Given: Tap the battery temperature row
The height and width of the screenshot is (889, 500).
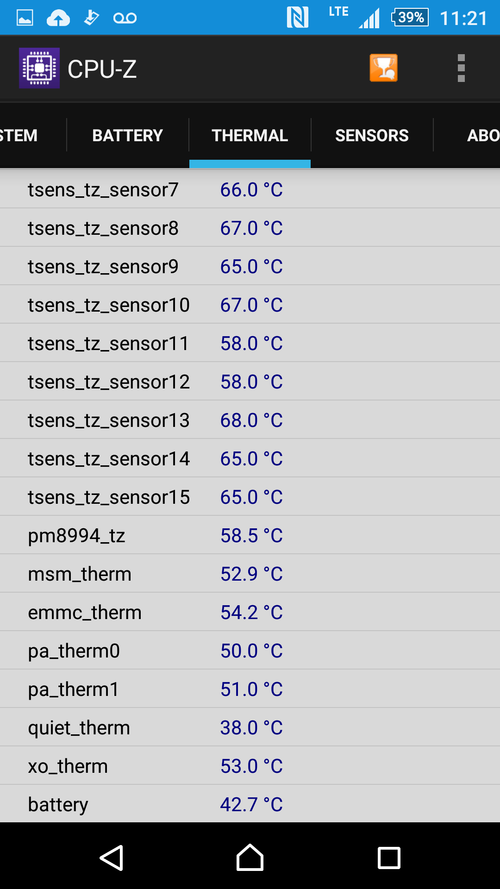Looking at the screenshot, I should [x=250, y=804].
